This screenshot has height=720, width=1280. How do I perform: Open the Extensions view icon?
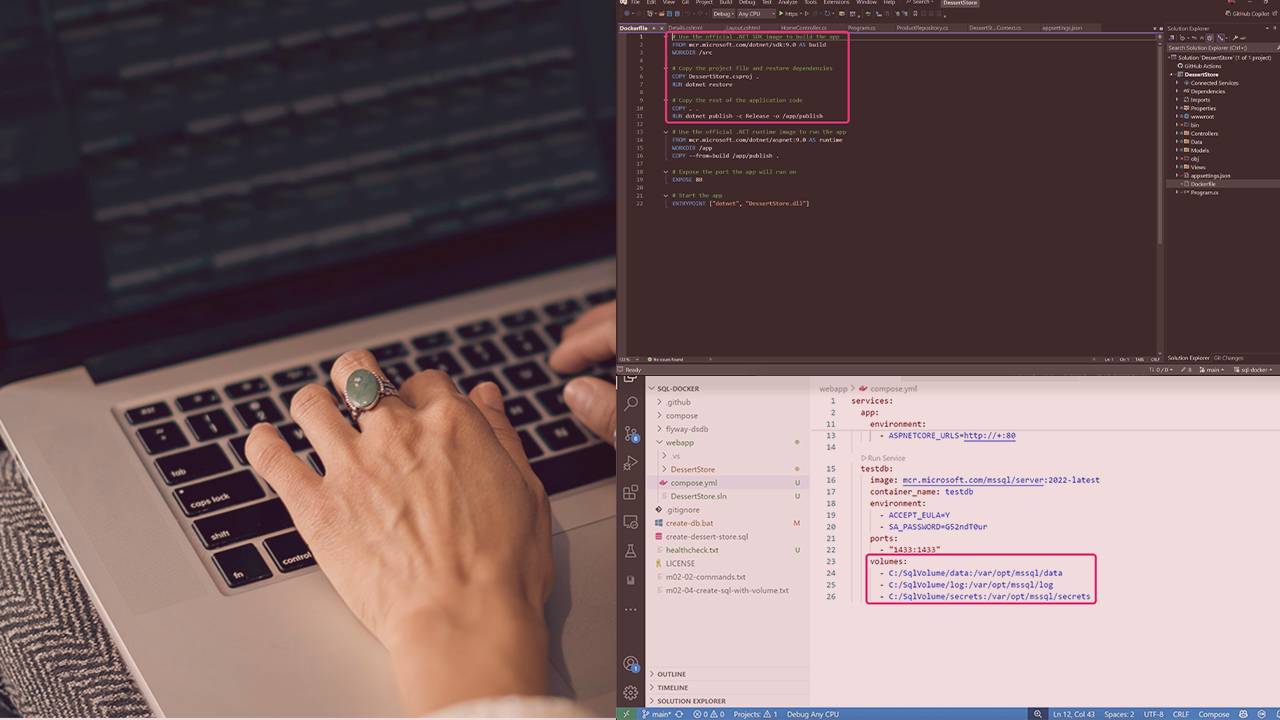coord(630,493)
